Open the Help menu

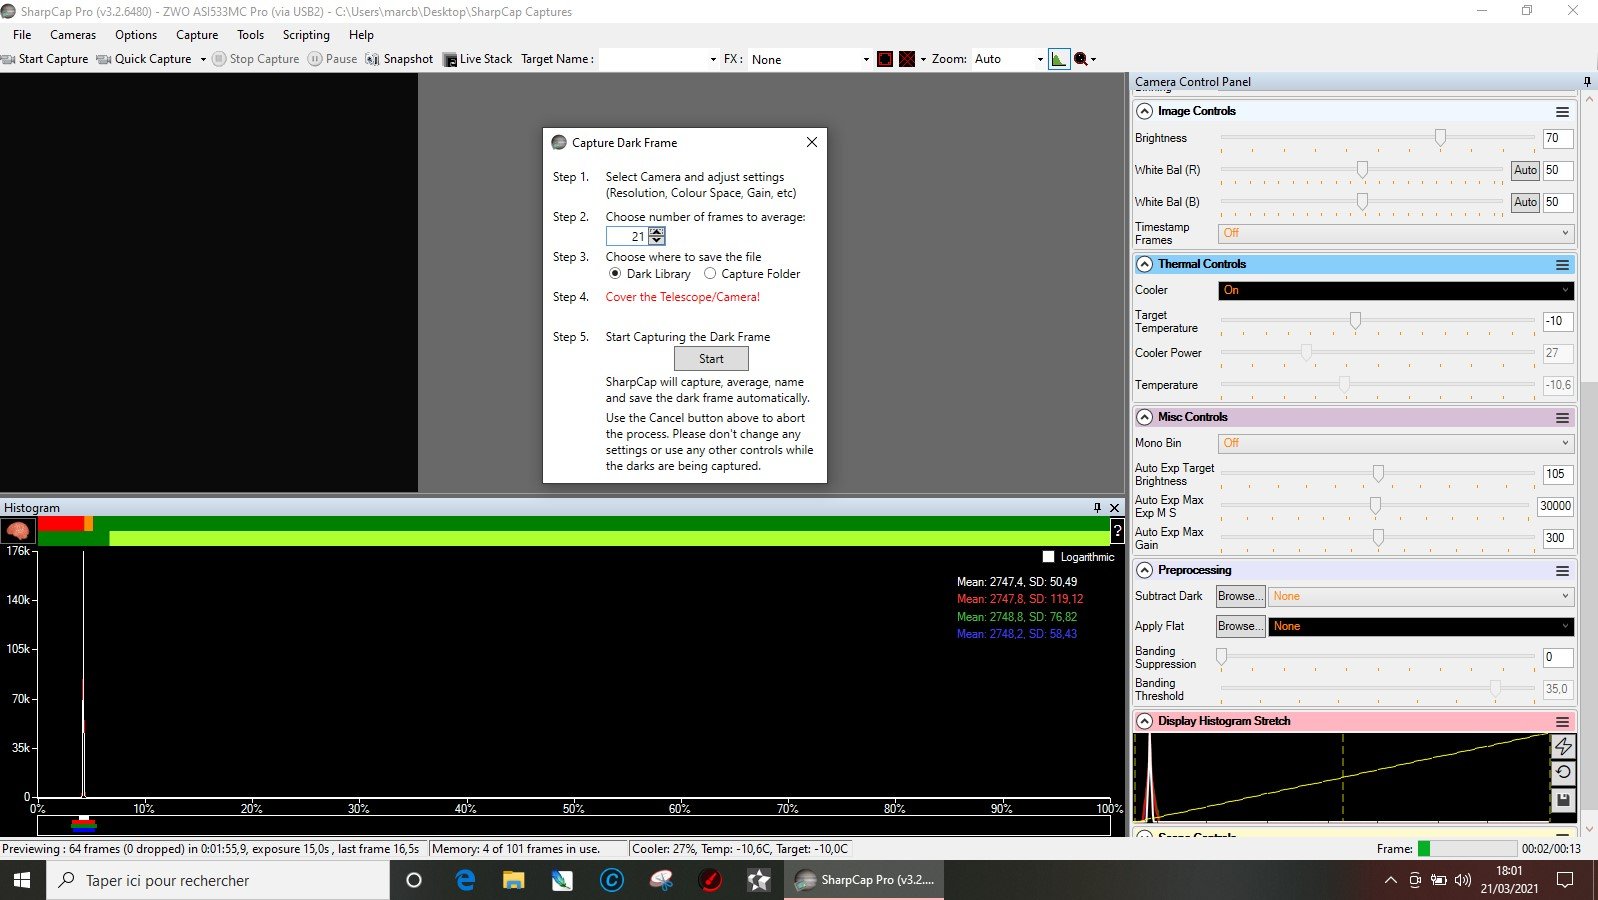pos(361,34)
